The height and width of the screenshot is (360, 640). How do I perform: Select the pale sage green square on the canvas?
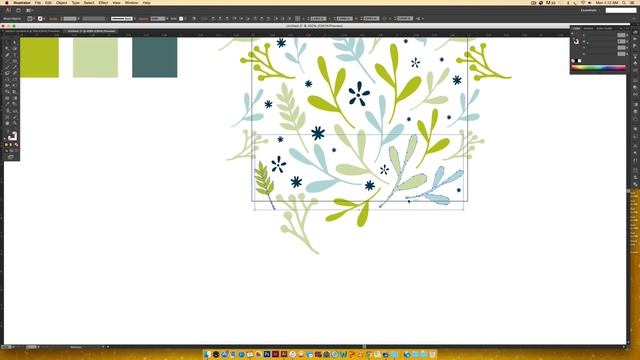[x=96, y=58]
